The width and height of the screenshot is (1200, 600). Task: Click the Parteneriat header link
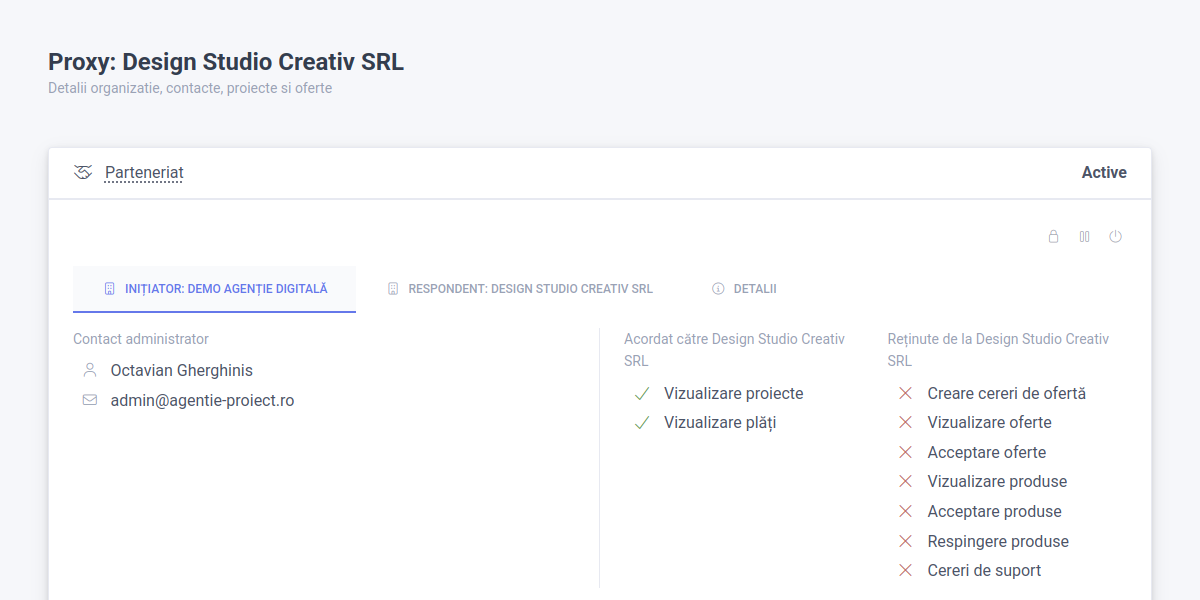pos(144,173)
